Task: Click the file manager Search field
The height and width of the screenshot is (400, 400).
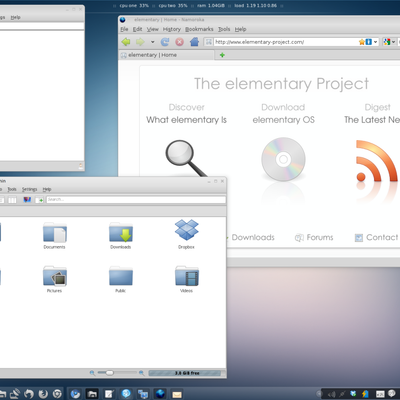Action: [136, 199]
